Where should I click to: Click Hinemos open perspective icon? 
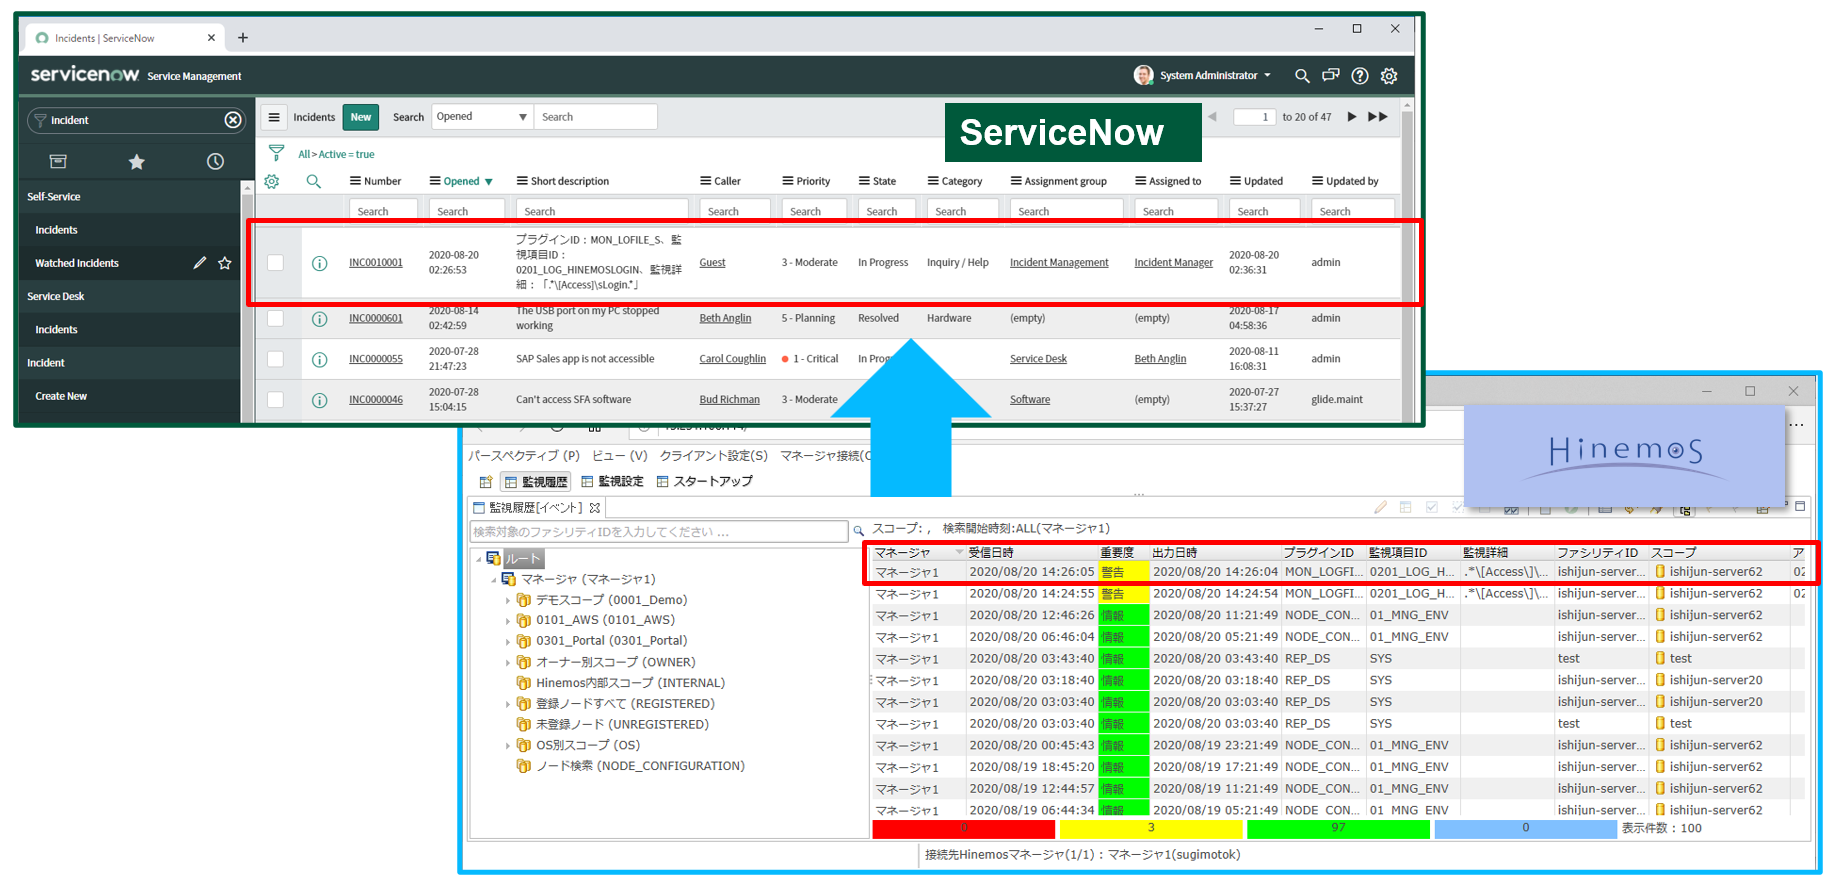click(486, 482)
